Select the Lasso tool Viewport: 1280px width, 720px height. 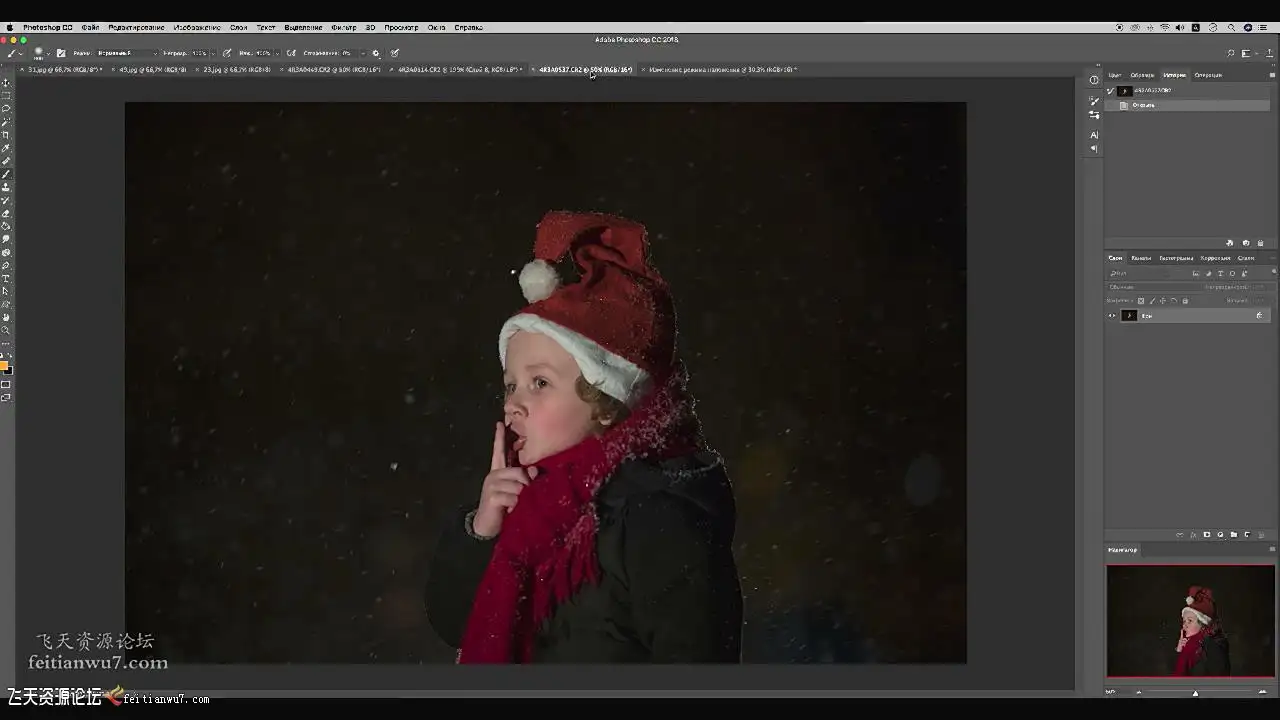6,109
